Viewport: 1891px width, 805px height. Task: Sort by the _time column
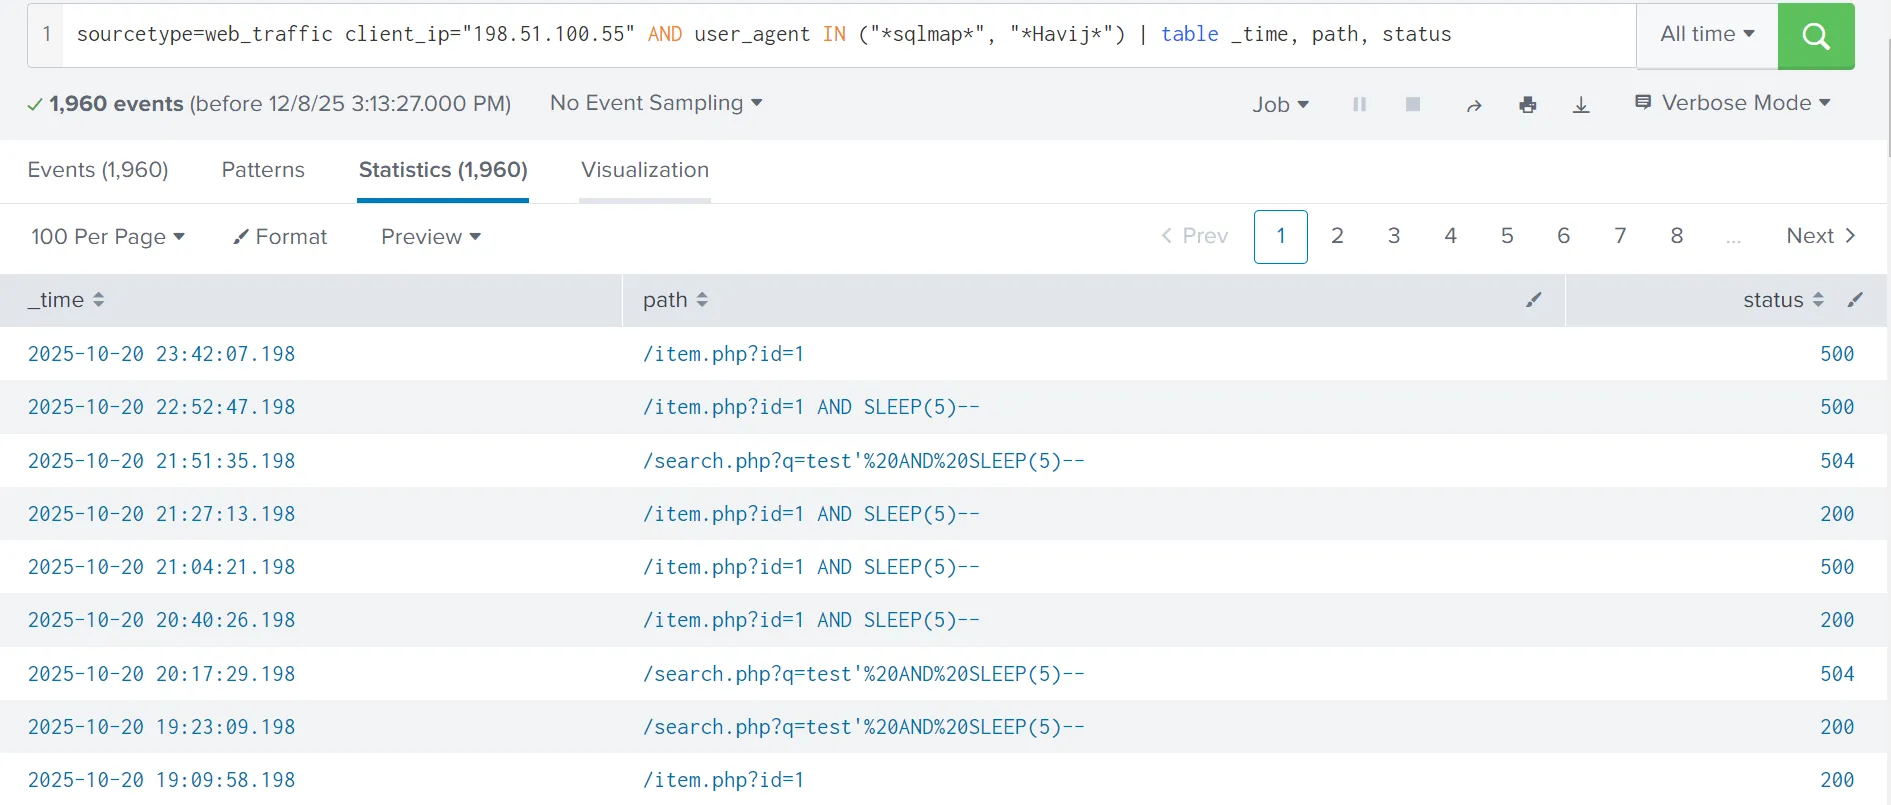[x=66, y=300]
